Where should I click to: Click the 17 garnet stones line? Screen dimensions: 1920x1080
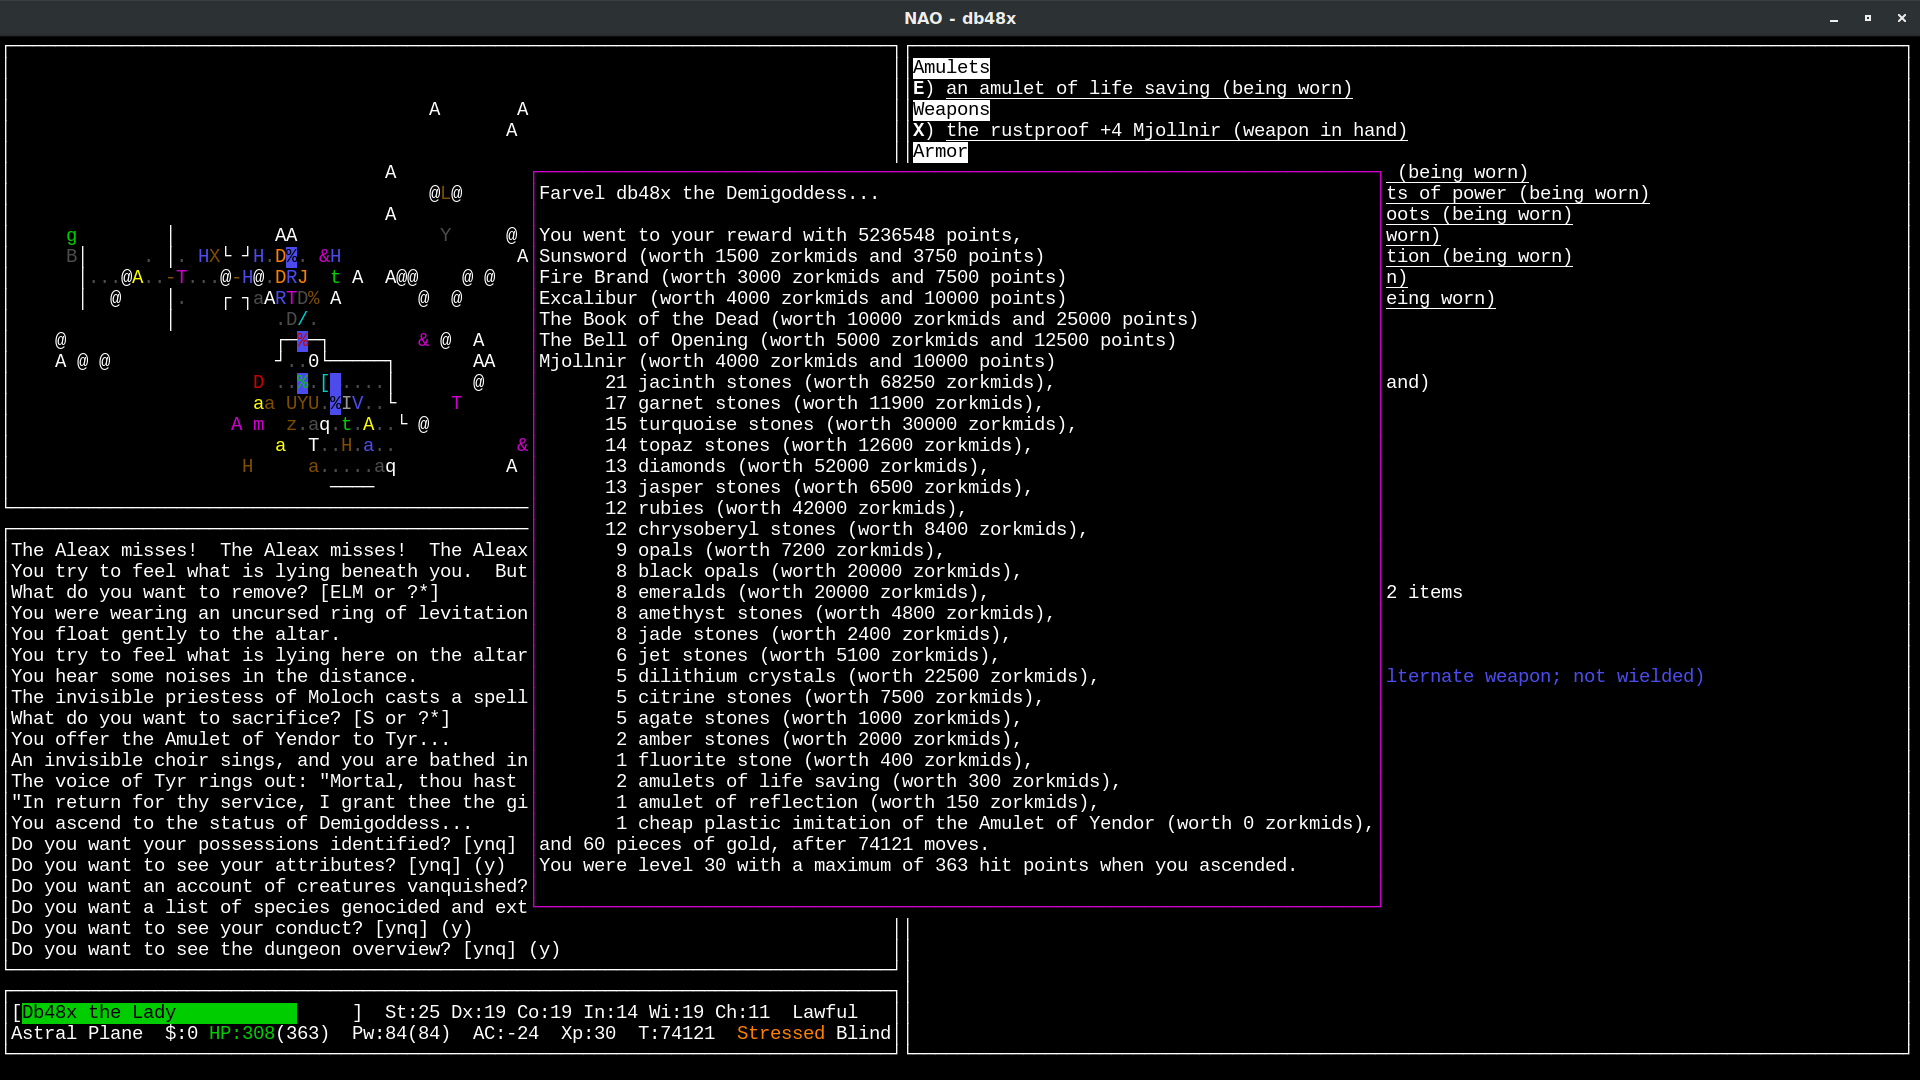(x=824, y=403)
